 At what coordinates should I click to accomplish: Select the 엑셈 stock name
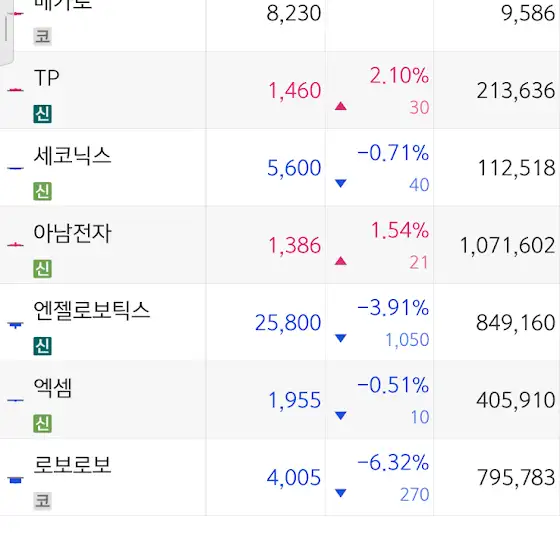(53, 388)
